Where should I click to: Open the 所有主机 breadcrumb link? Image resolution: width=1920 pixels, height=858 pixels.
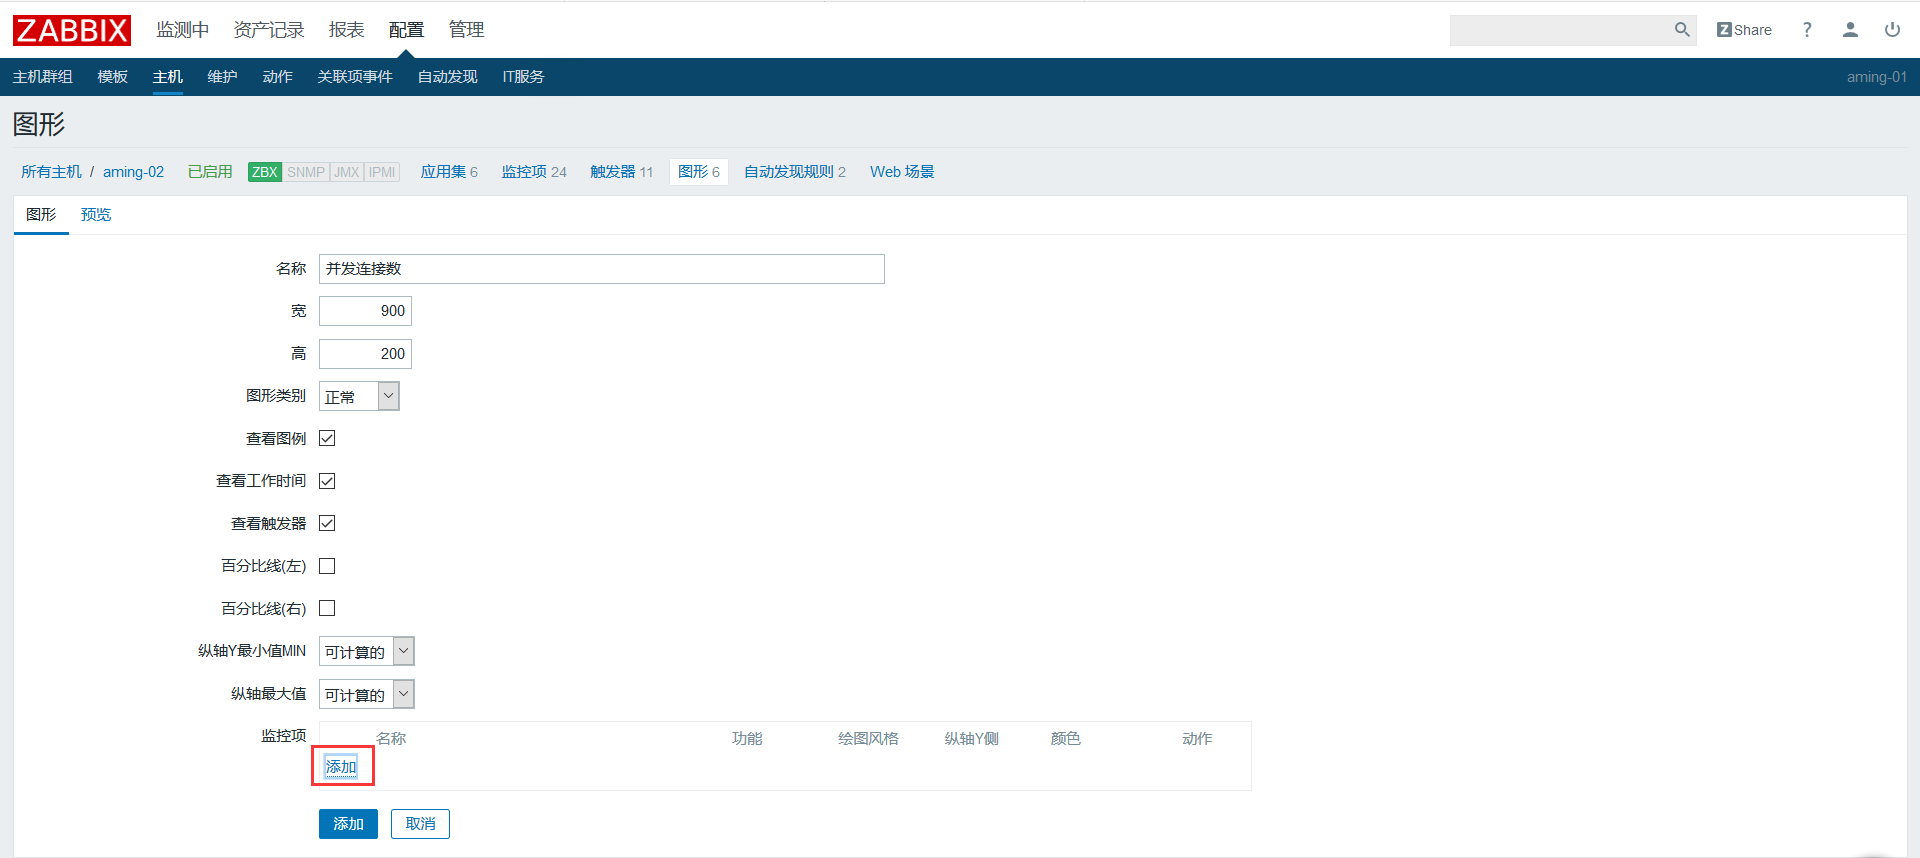click(52, 172)
